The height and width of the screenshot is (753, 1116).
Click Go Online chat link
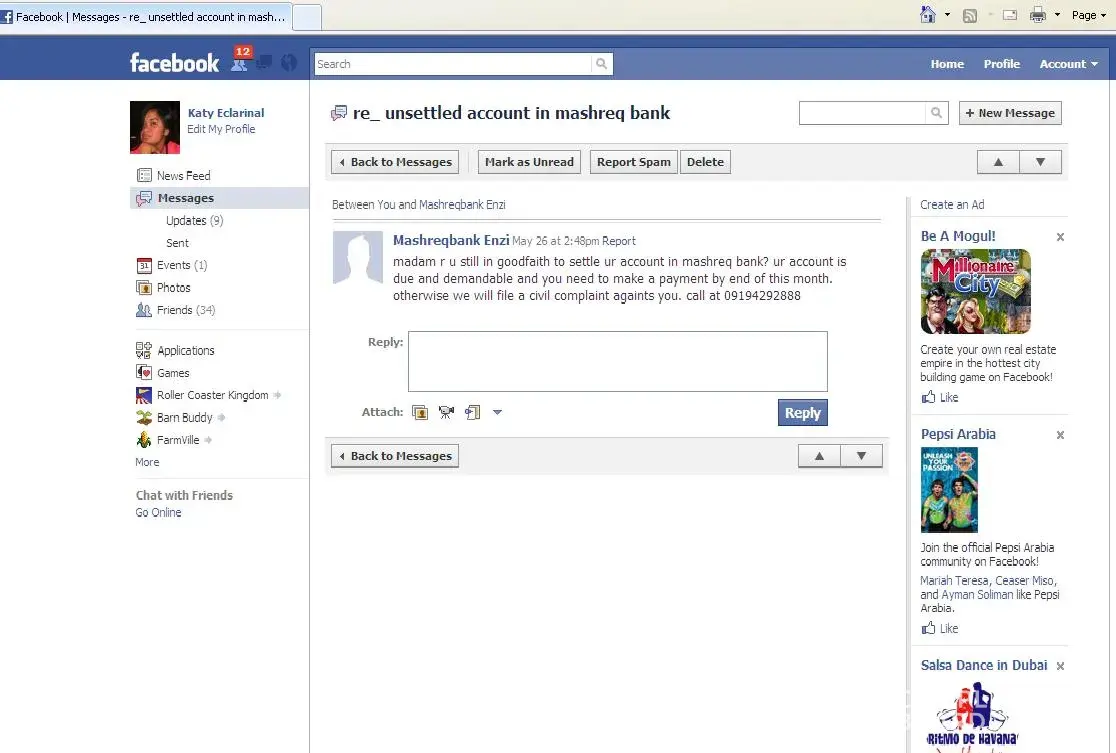[159, 512]
